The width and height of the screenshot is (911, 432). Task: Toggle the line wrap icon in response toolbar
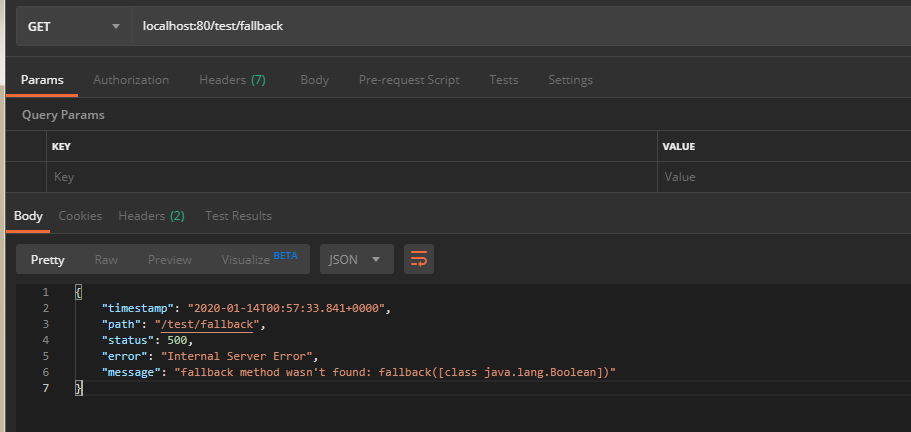(x=419, y=260)
